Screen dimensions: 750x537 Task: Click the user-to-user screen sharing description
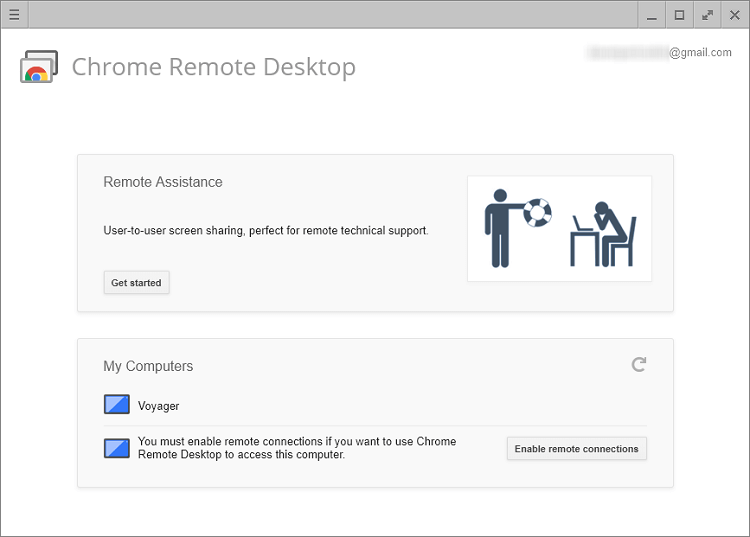266,230
